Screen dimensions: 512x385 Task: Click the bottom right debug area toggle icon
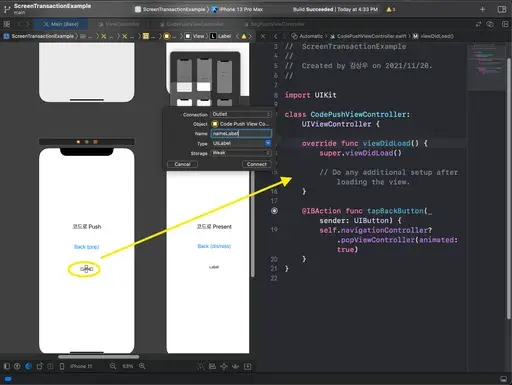tap(503, 379)
